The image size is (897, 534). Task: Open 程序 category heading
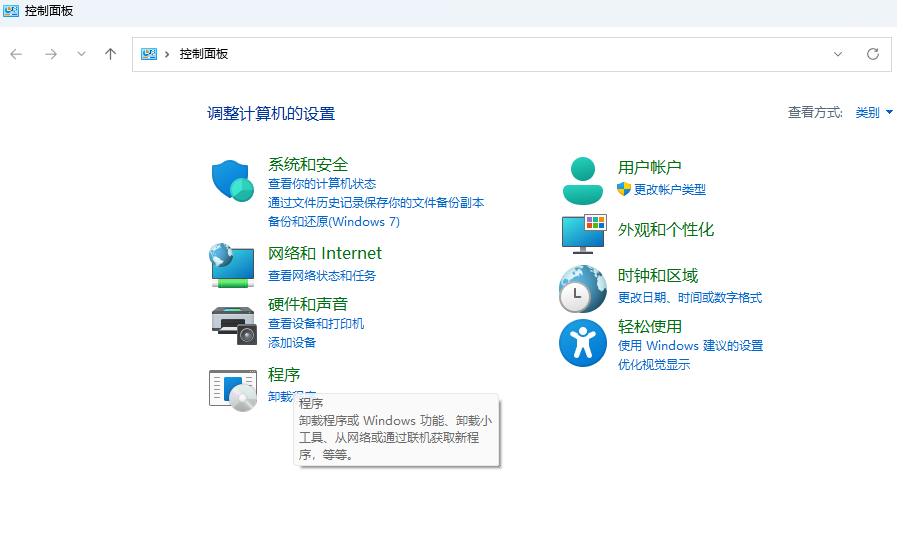284,375
